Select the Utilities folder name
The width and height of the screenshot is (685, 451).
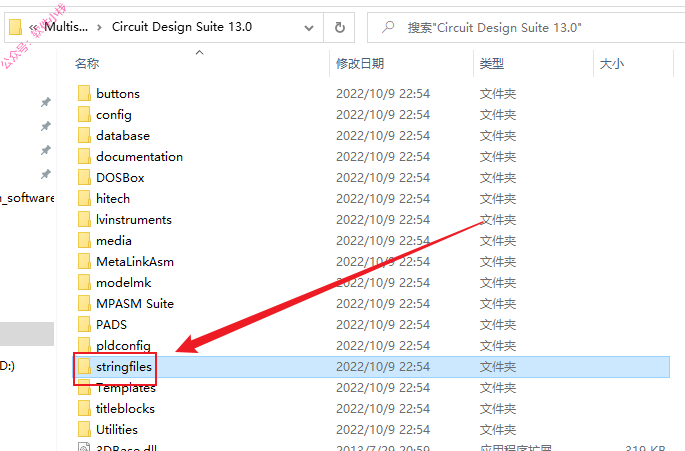(x=117, y=430)
